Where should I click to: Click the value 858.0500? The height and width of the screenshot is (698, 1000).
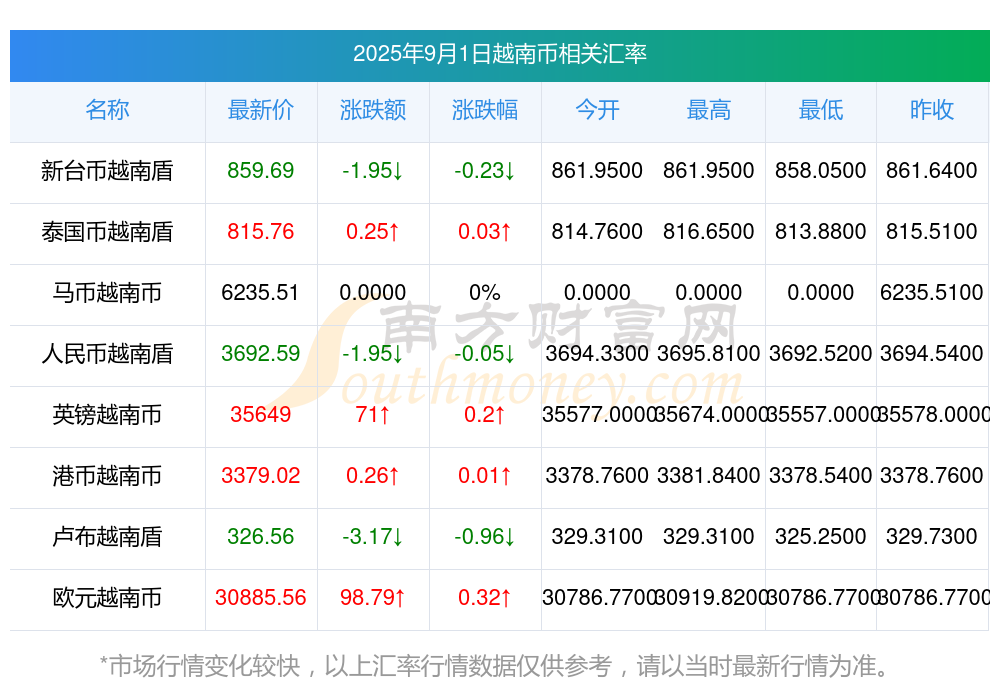(x=821, y=170)
